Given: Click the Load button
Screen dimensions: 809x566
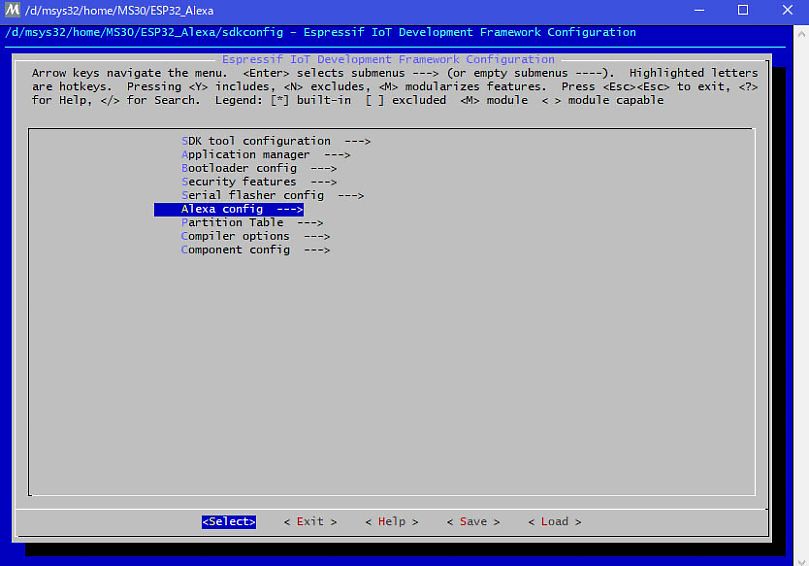Looking at the screenshot, I should click(x=555, y=522).
